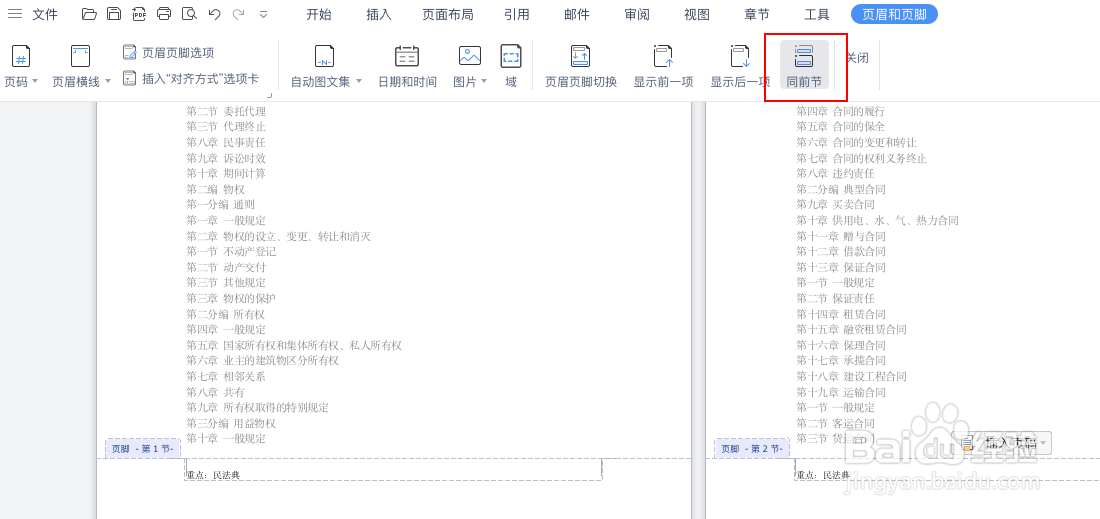Expand the 页眉横线 dropdown arrow
The width and height of the screenshot is (1100, 519).
(107, 81)
